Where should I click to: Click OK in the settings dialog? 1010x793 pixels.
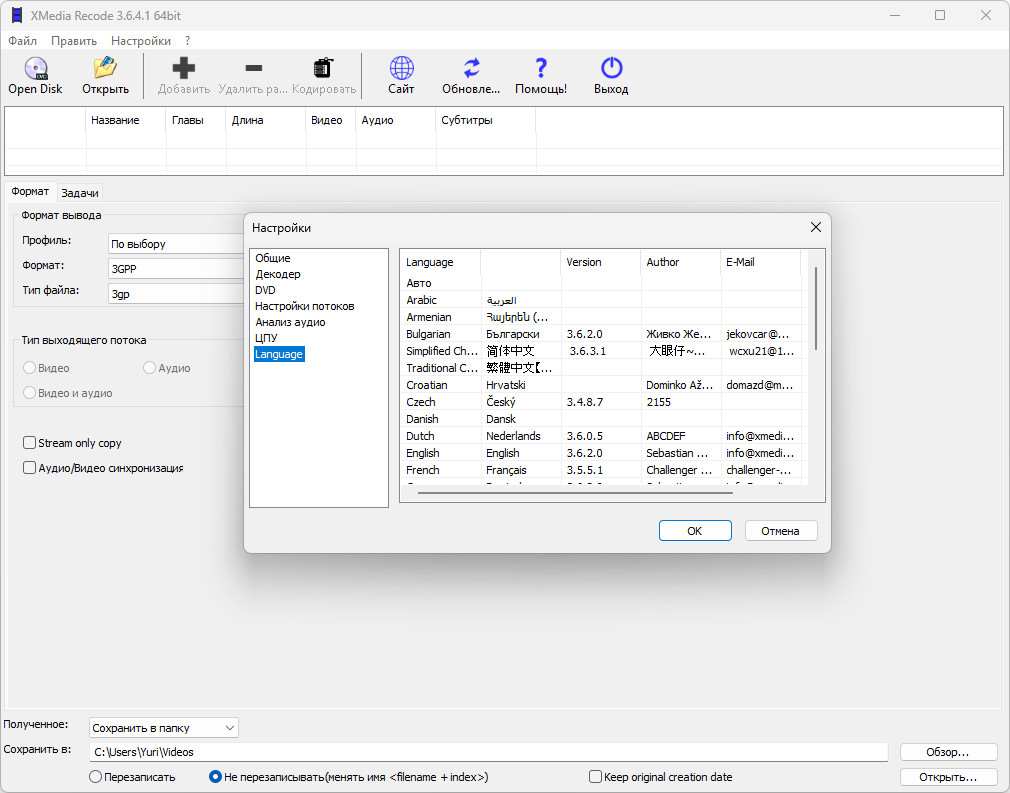[x=695, y=531]
